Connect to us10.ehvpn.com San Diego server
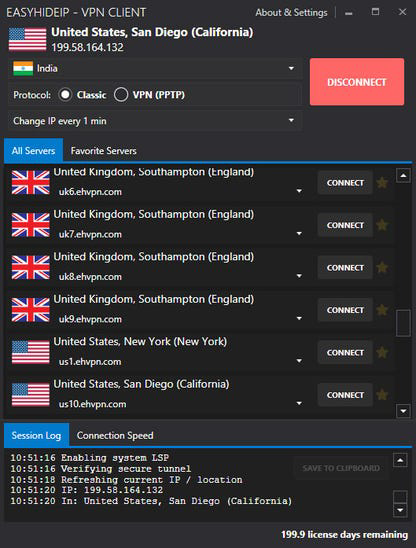Image resolution: width=416 pixels, height=548 pixels. point(345,395)
